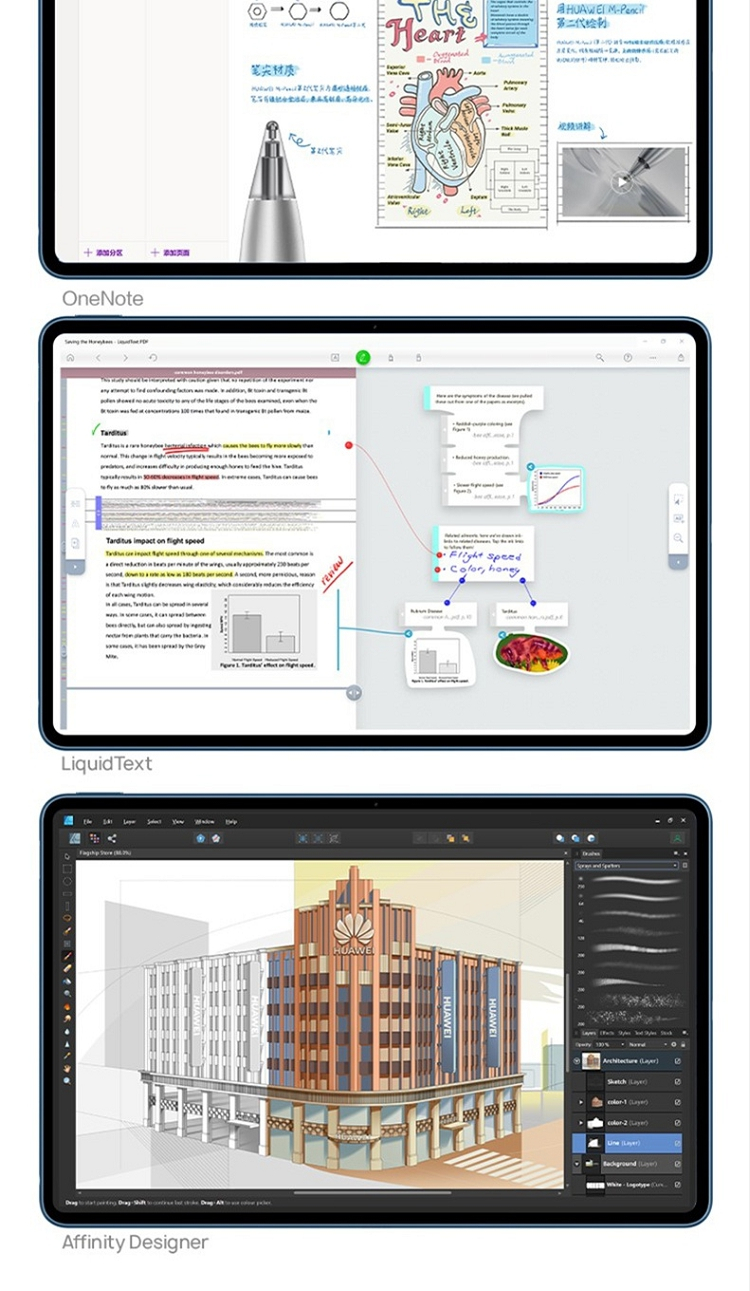Toggle visibility checkbox of Architecture layer

coord(677,1061)
